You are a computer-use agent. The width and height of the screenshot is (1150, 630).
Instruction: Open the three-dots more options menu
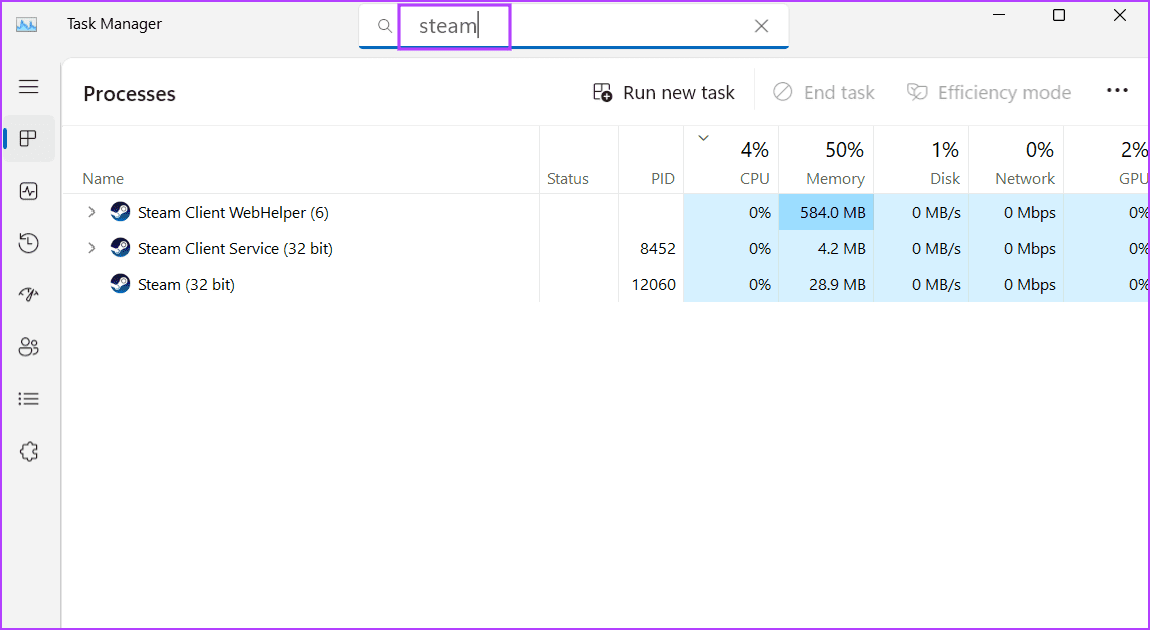click(1117, 90)
